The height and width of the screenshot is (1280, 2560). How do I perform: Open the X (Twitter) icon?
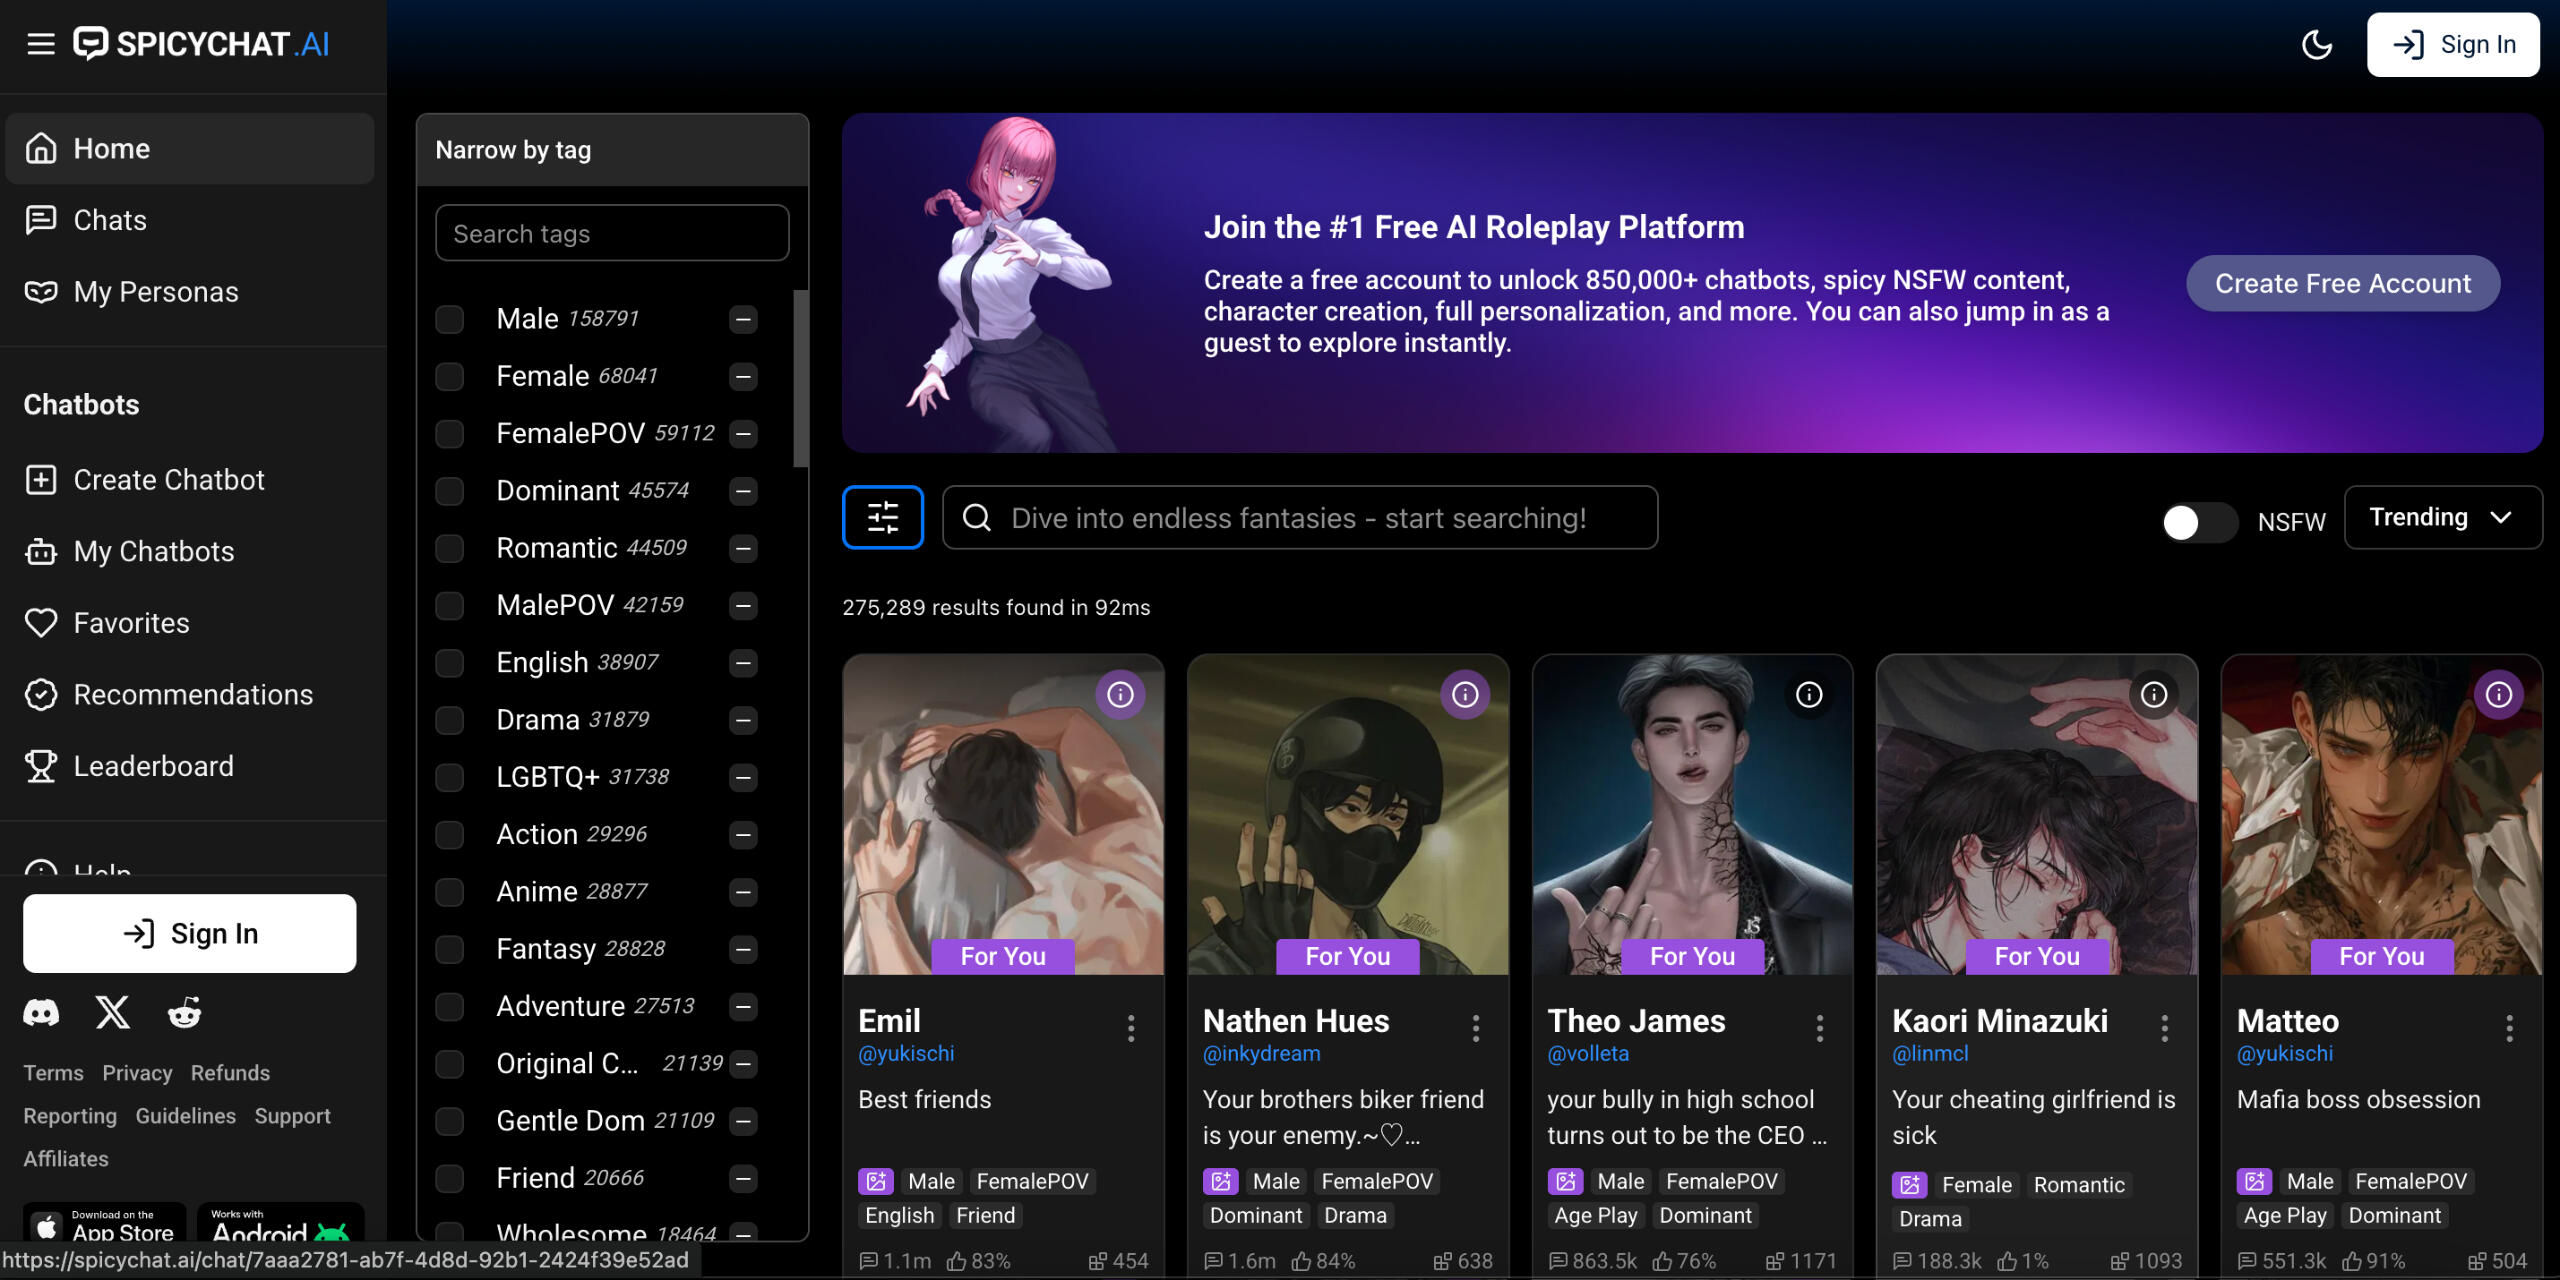[112, 1013]
